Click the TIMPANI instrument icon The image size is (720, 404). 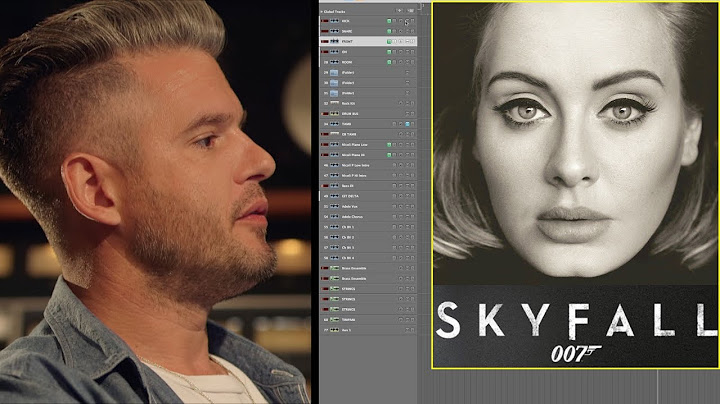point(334,320)
